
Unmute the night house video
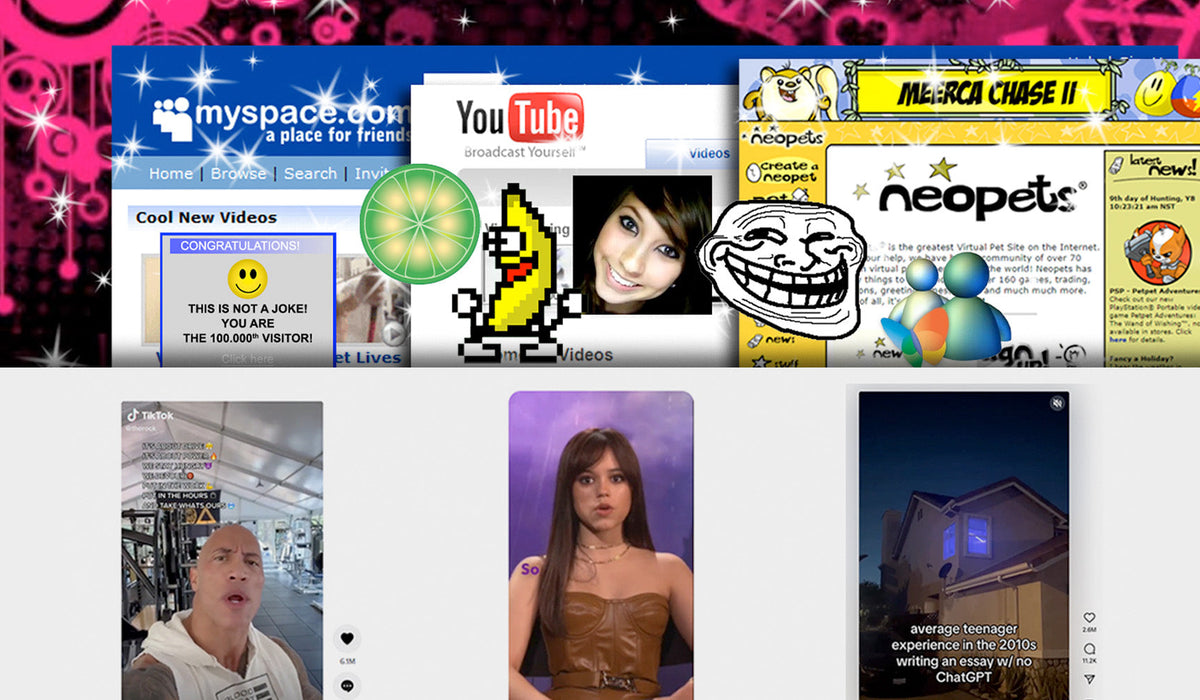tap(1056, 404)
